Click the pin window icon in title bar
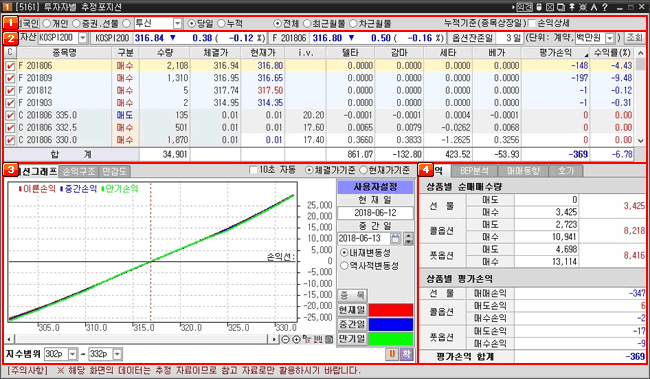 click(572, 7)
